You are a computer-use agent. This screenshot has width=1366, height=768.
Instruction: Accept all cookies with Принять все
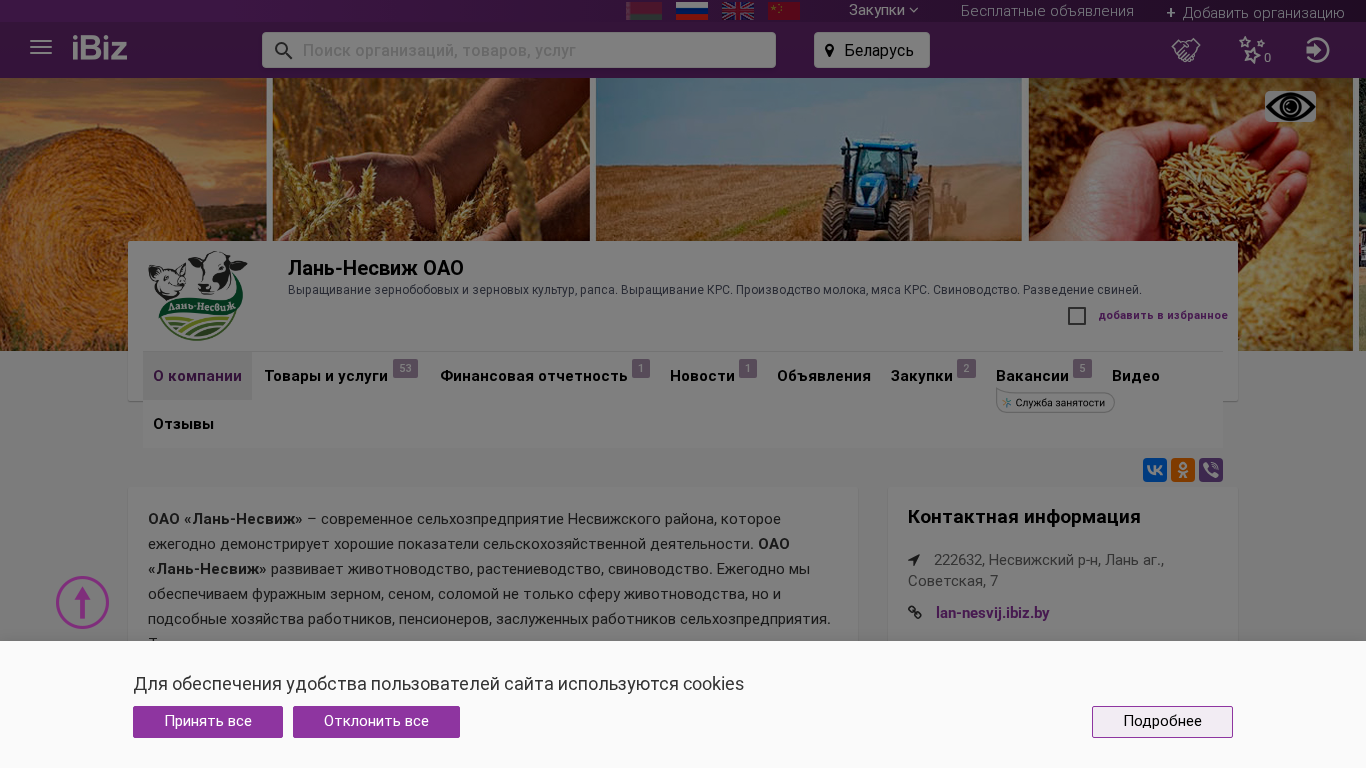click(208, 722)
